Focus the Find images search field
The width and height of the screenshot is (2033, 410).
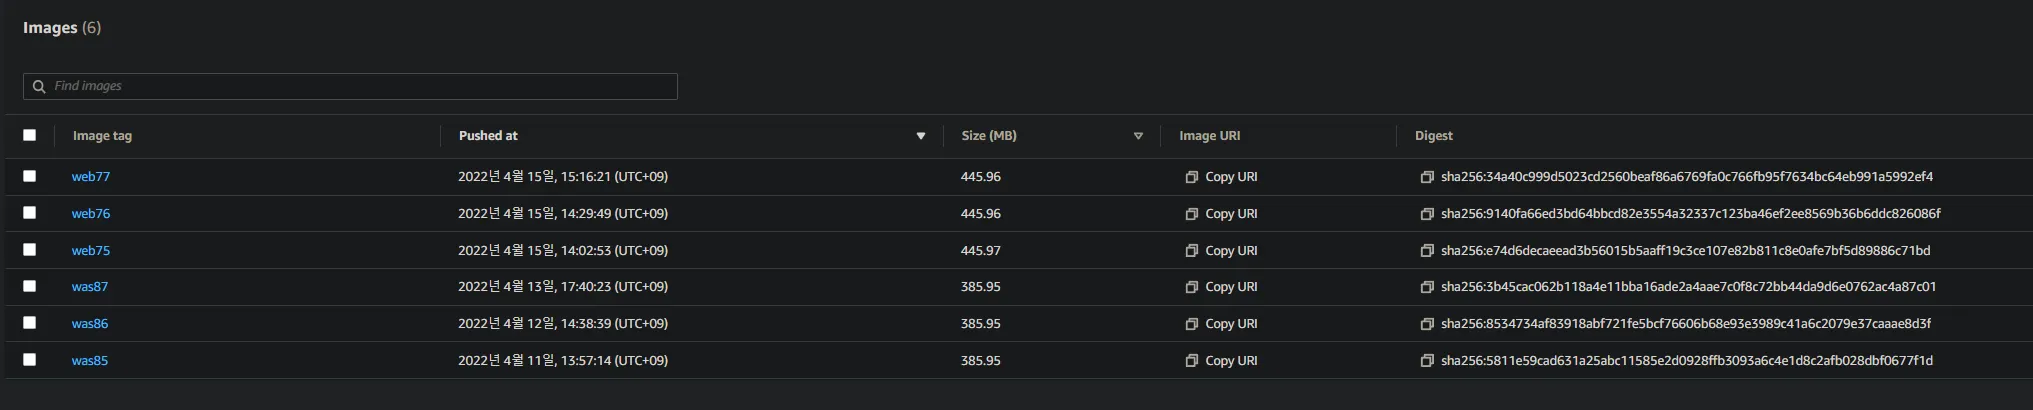pyautogui.click(x=360, y=87)
